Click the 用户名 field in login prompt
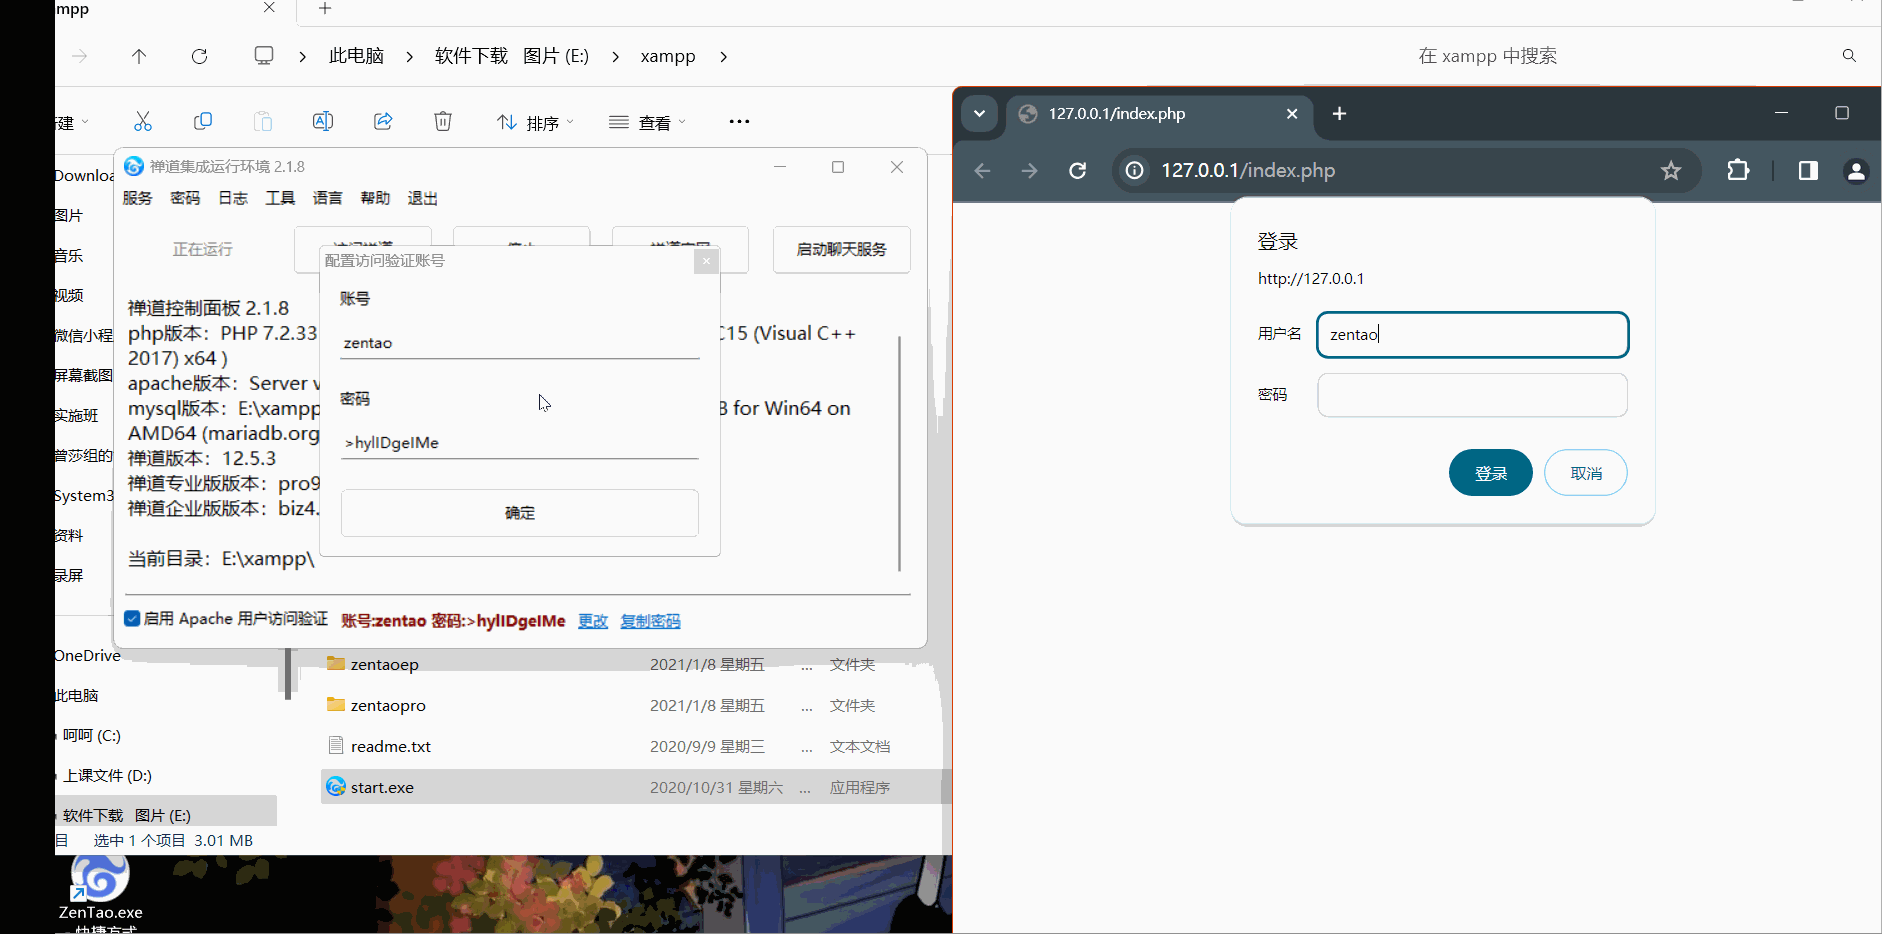Viewport: 1882px width, 934px height. click(x=1473, y=335)
